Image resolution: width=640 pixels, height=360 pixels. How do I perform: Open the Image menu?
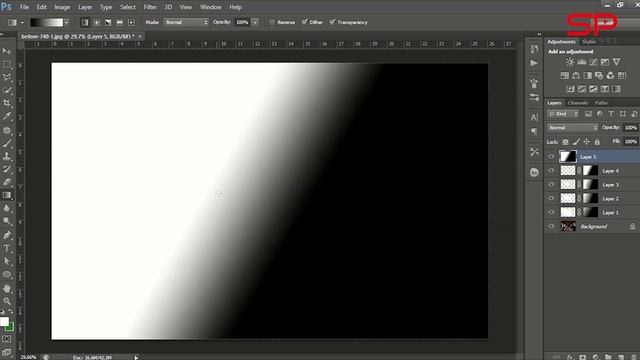pyautogui.click(x=62, y=7)
